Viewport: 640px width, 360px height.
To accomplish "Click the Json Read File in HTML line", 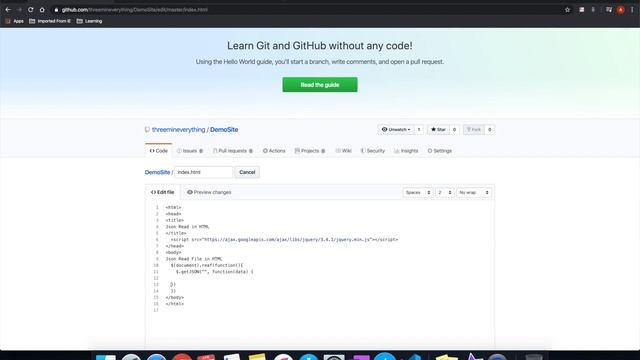I will tap(194, 259).
